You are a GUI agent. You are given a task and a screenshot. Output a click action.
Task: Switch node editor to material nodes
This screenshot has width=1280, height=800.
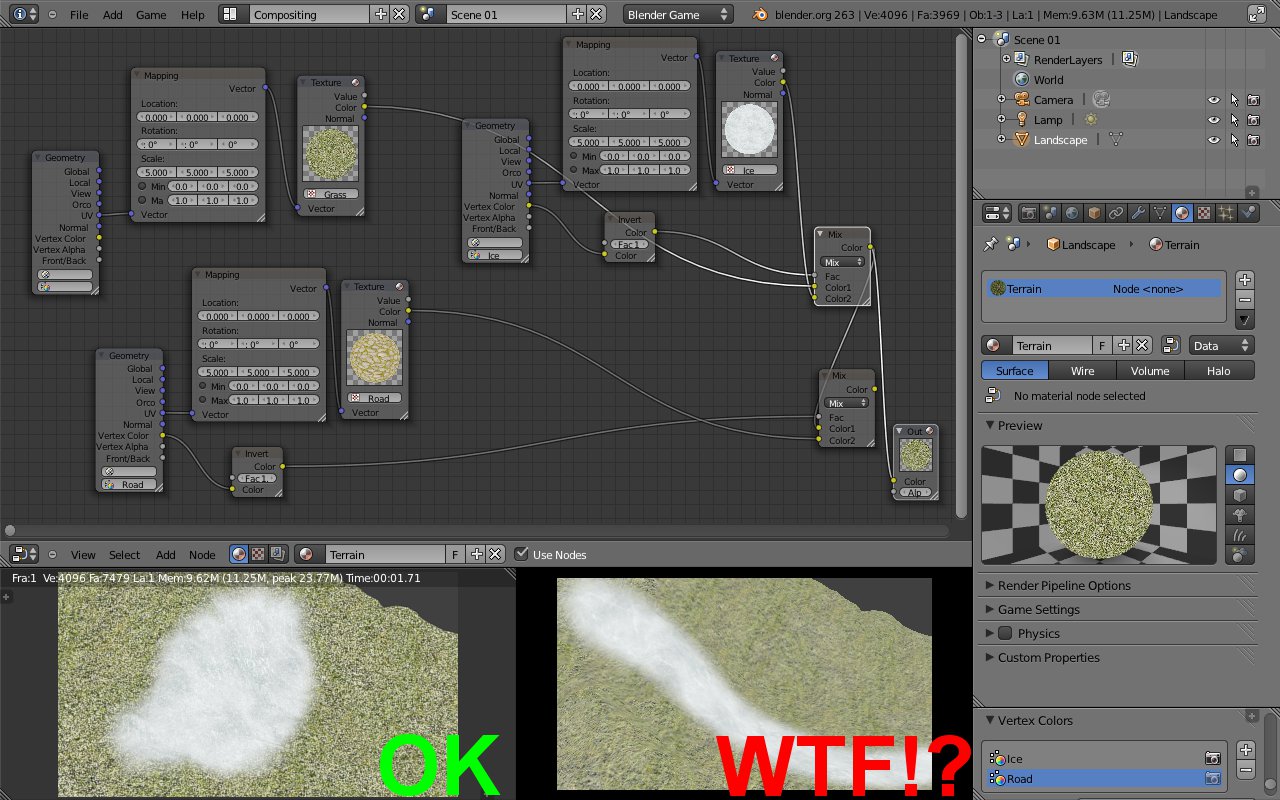pyautogui.click(x=239, y=554)
